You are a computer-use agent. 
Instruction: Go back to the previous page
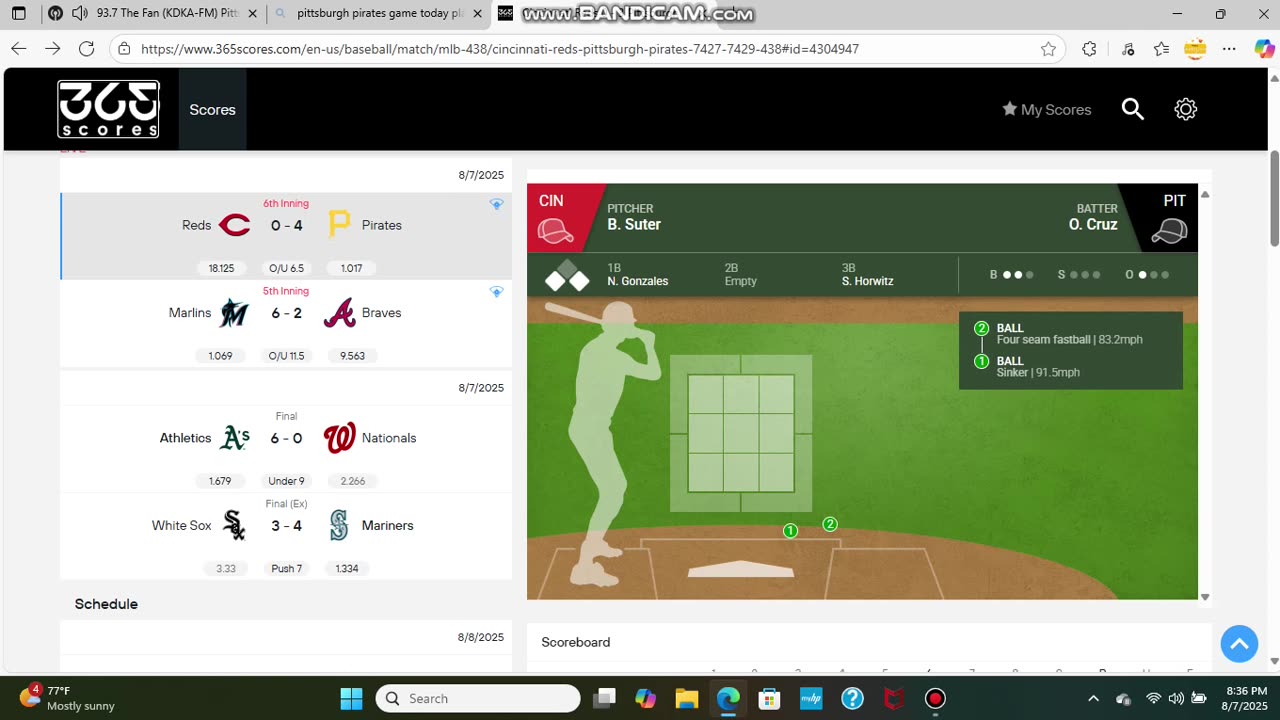coord(18,49)
